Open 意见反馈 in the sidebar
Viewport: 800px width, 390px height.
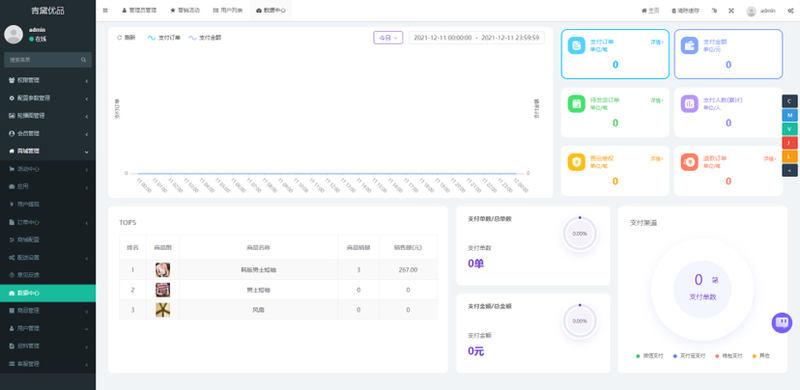[x=48, y=275]
